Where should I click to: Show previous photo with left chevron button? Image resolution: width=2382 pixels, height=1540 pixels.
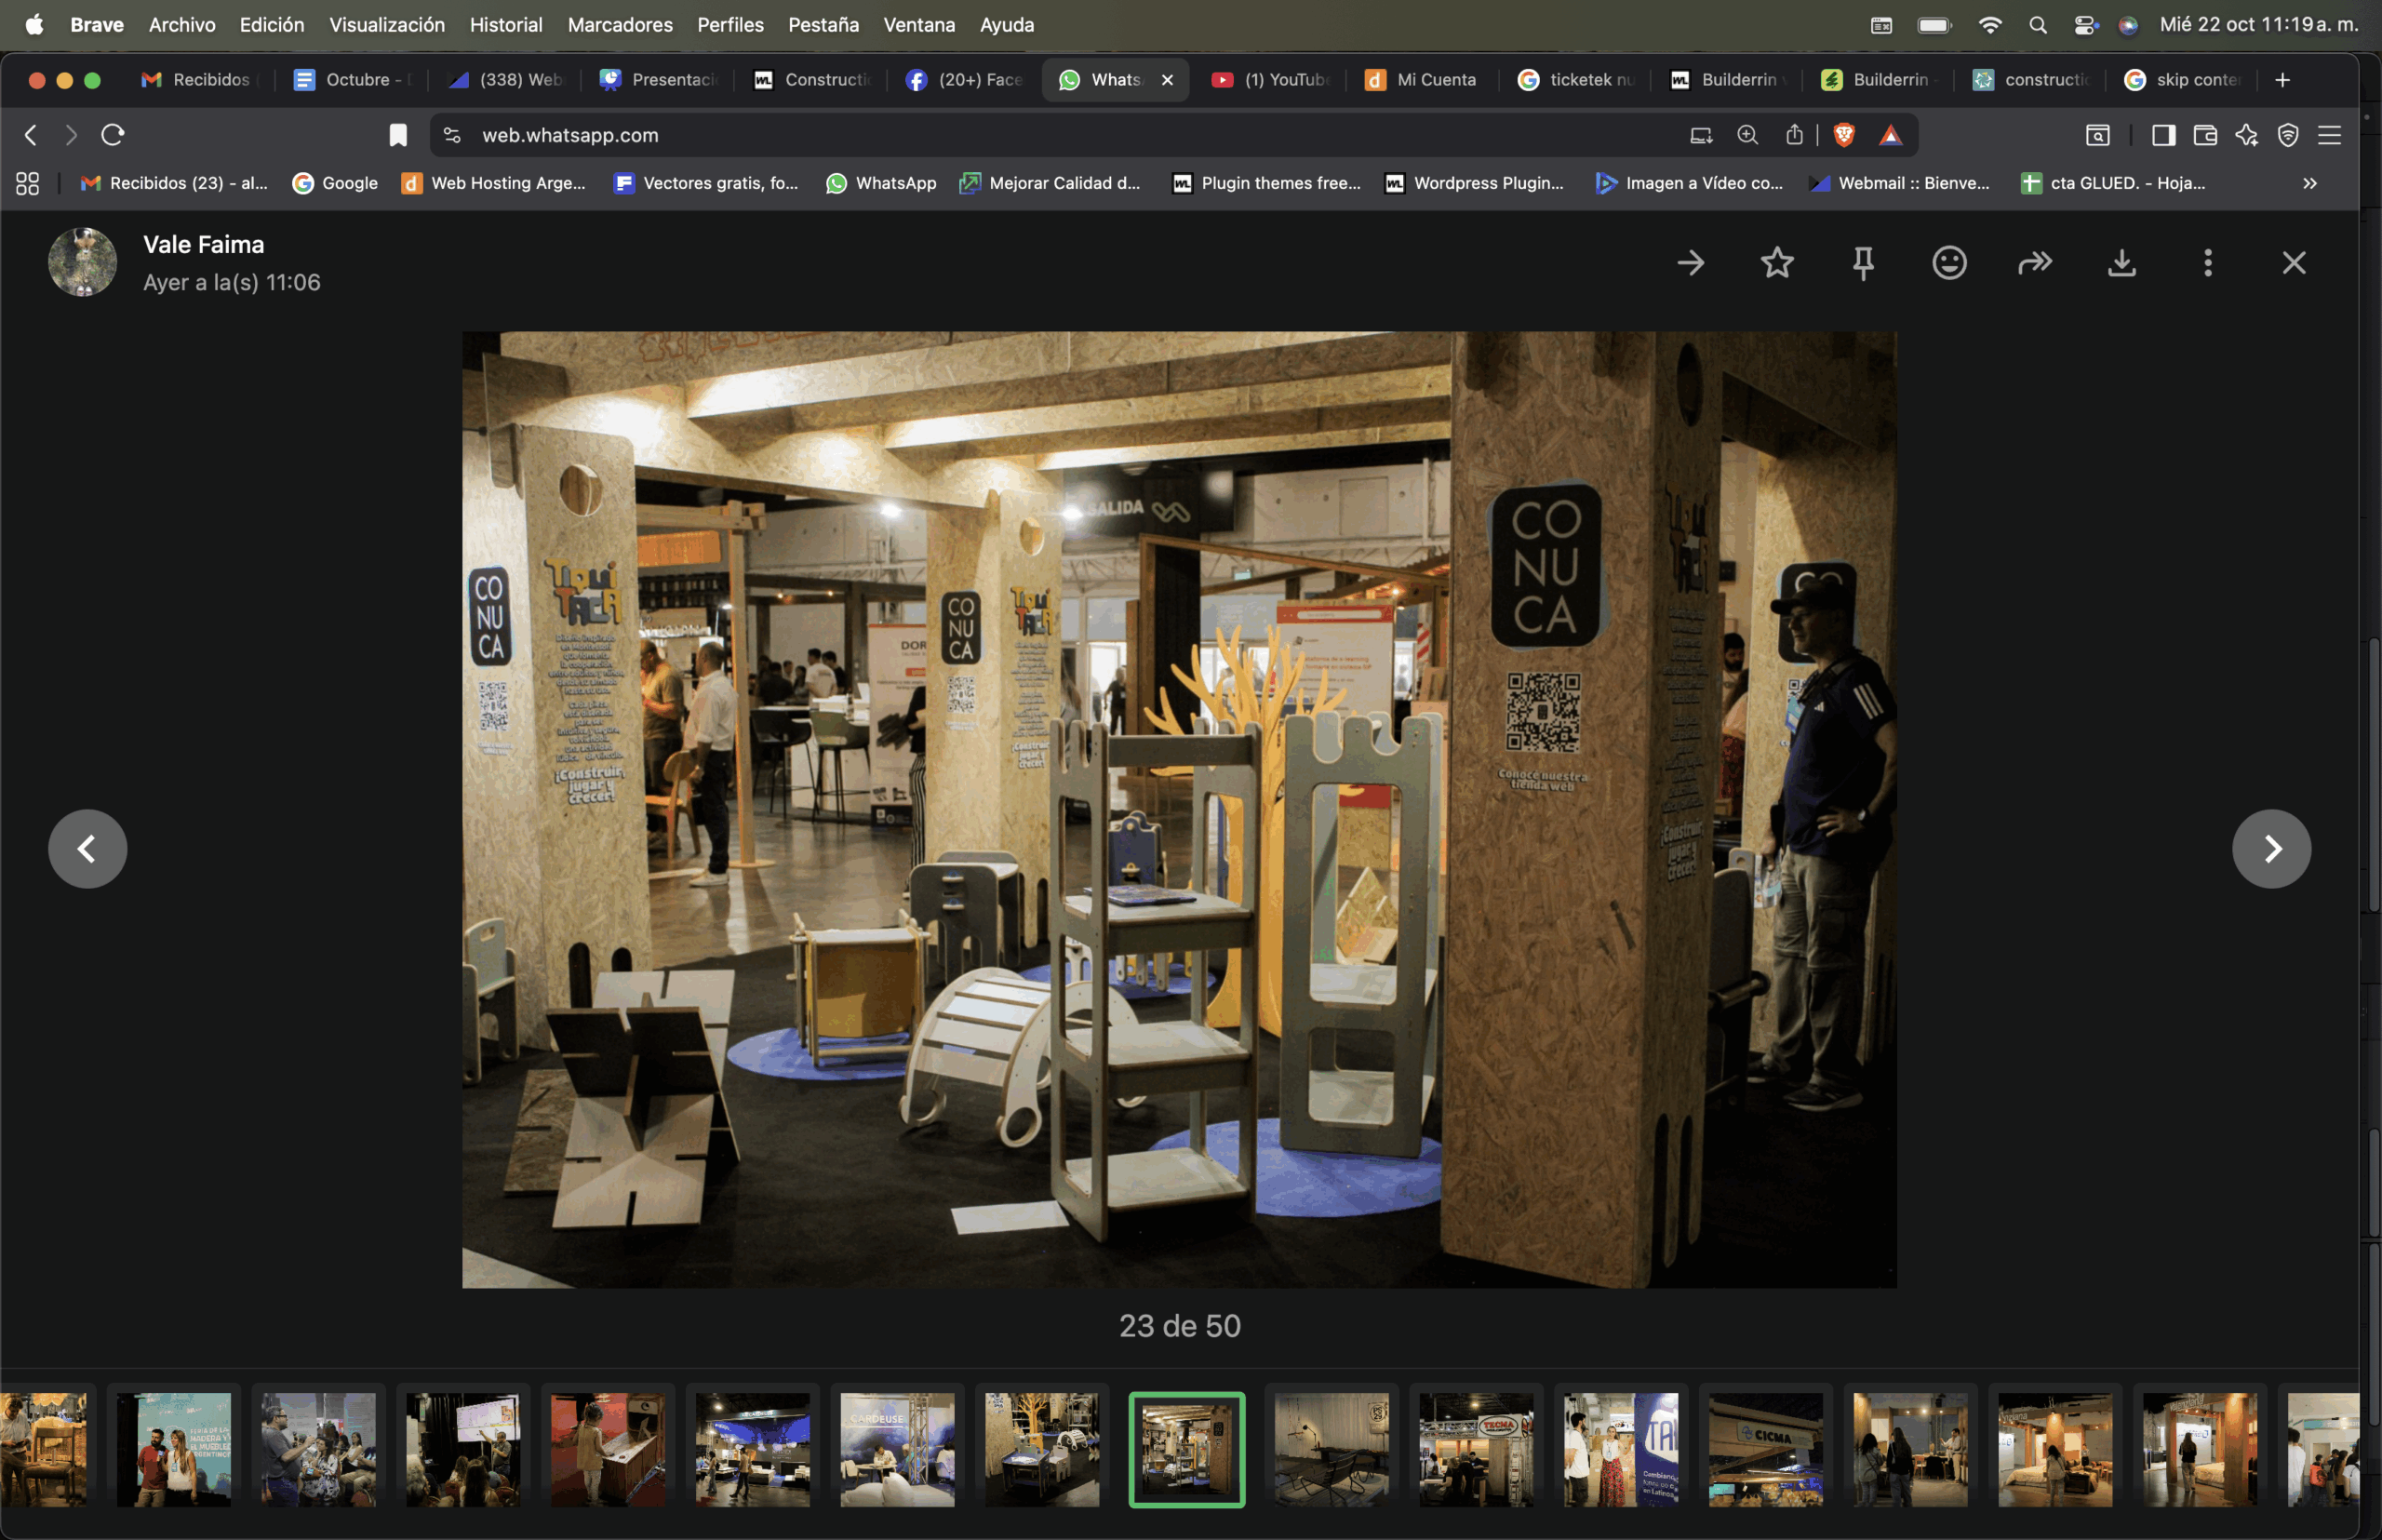pos(88,849)
